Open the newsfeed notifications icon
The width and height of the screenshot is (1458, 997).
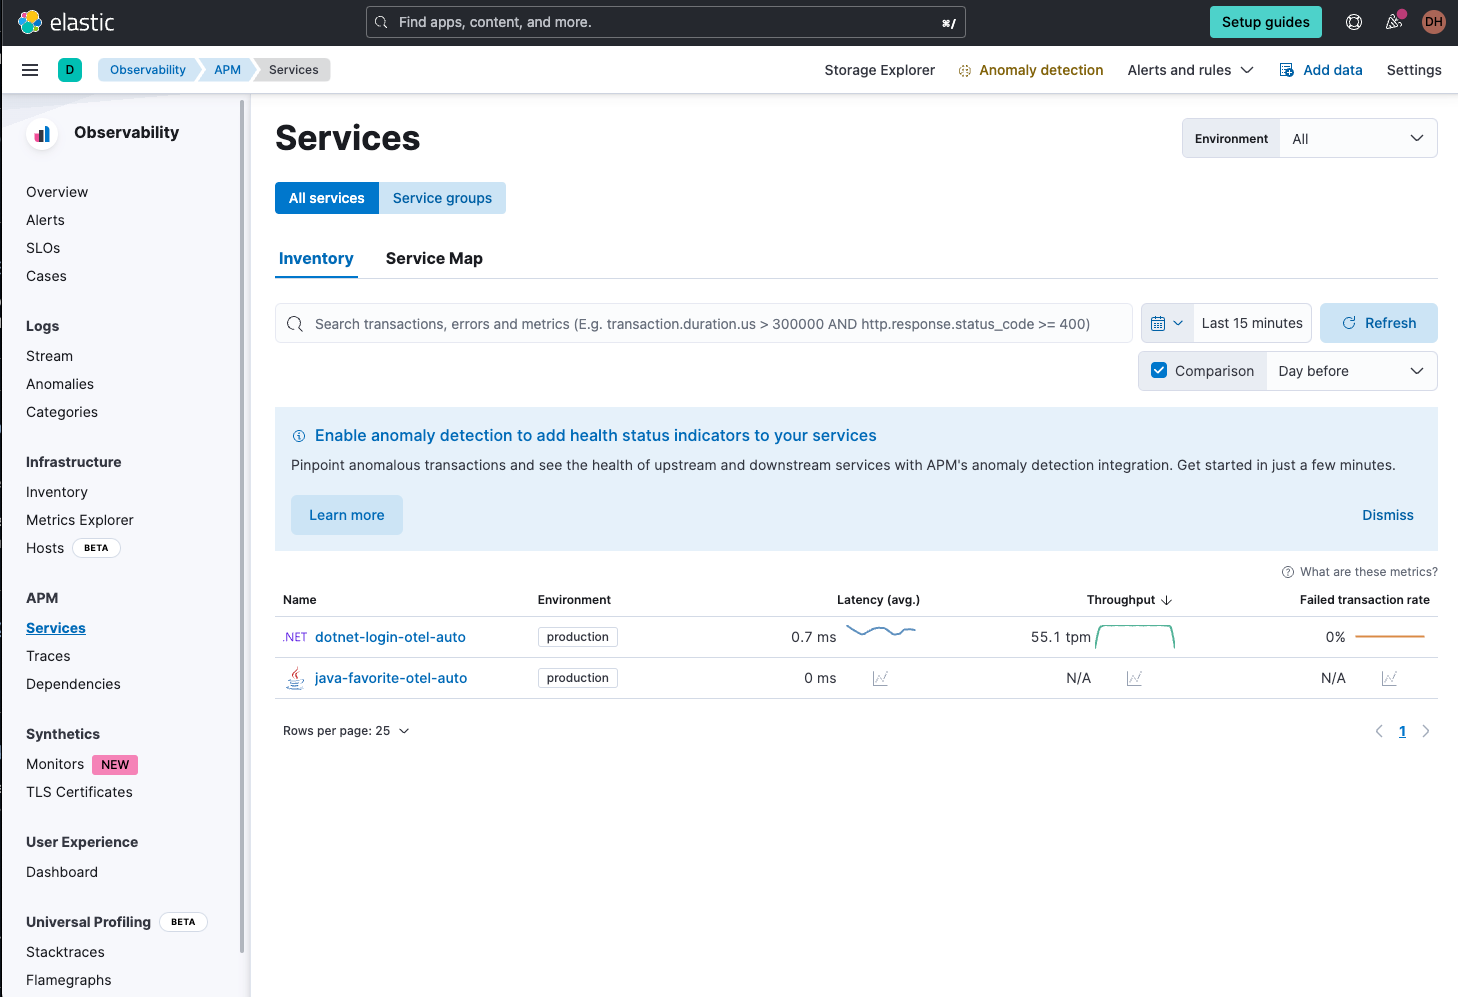click(x=1393, y=22)
